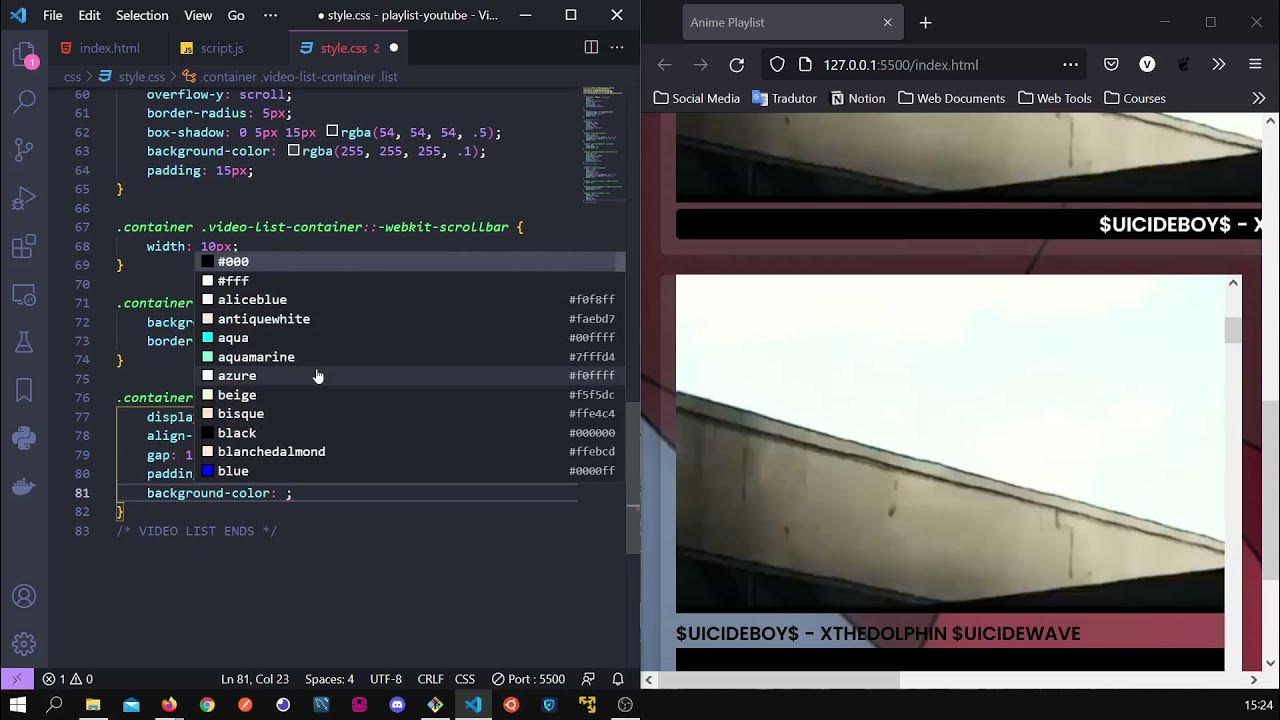This screenshot has height=720, width=1280.
Task: Change CSS language mode in status bar
Action: point(465,679)
